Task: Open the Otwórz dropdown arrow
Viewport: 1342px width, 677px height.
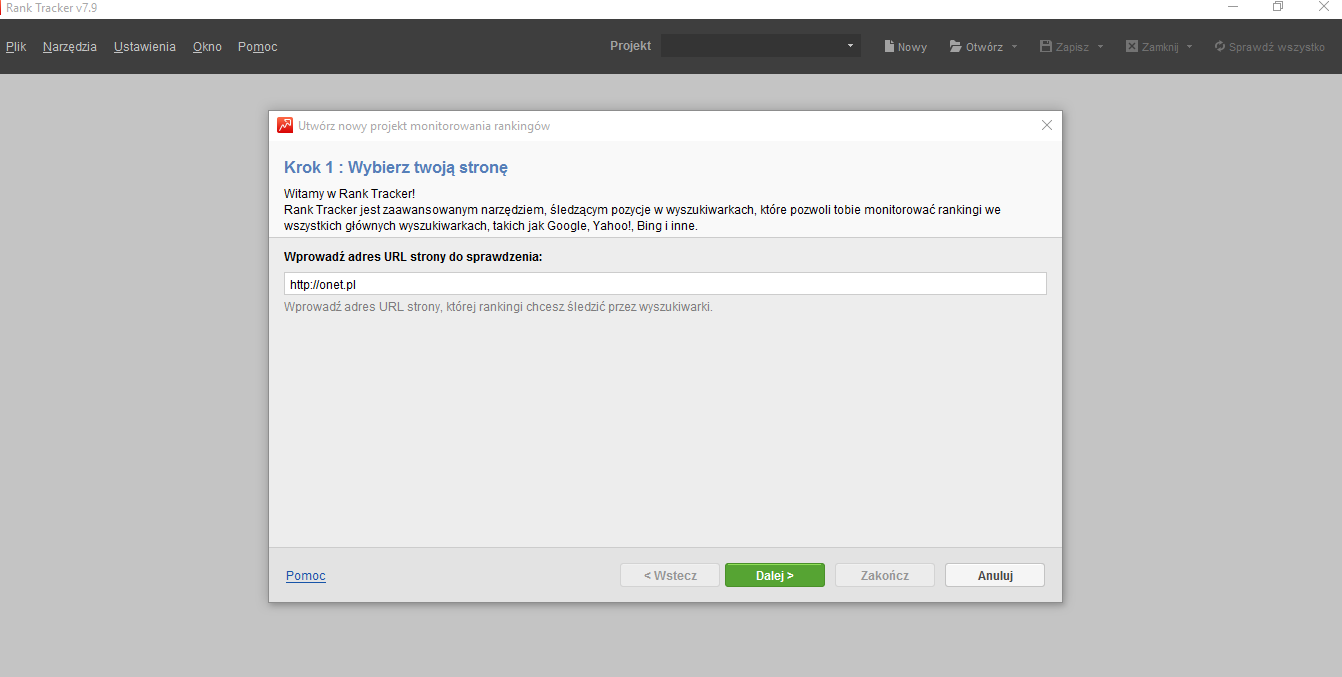Action: (x=1014, y=47)
